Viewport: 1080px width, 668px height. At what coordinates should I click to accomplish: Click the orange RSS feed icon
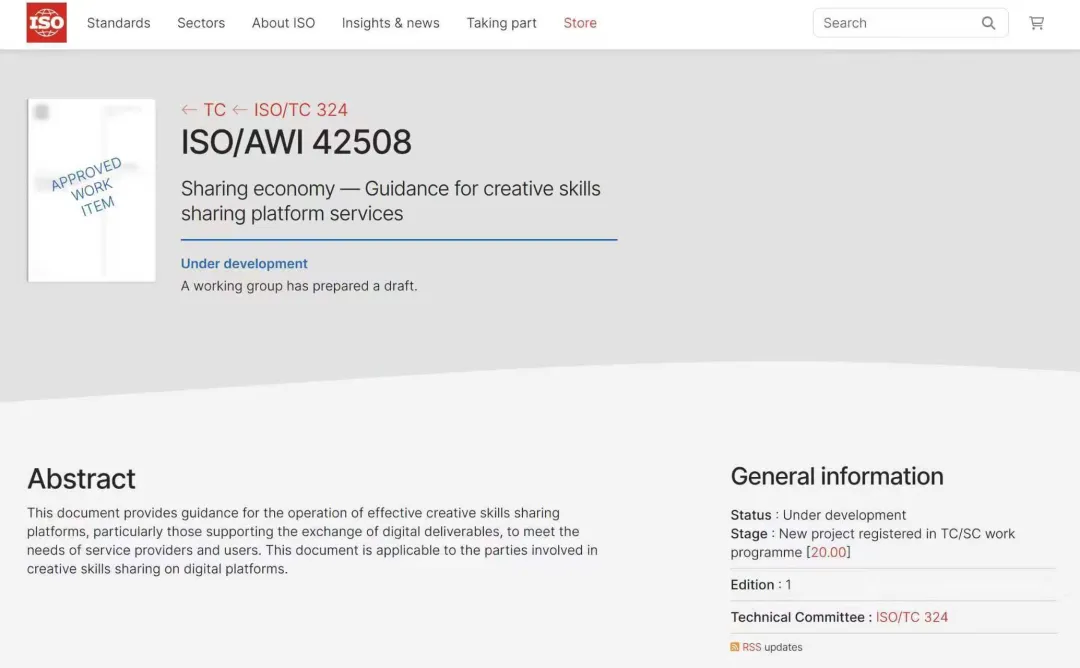click(735, 647)
